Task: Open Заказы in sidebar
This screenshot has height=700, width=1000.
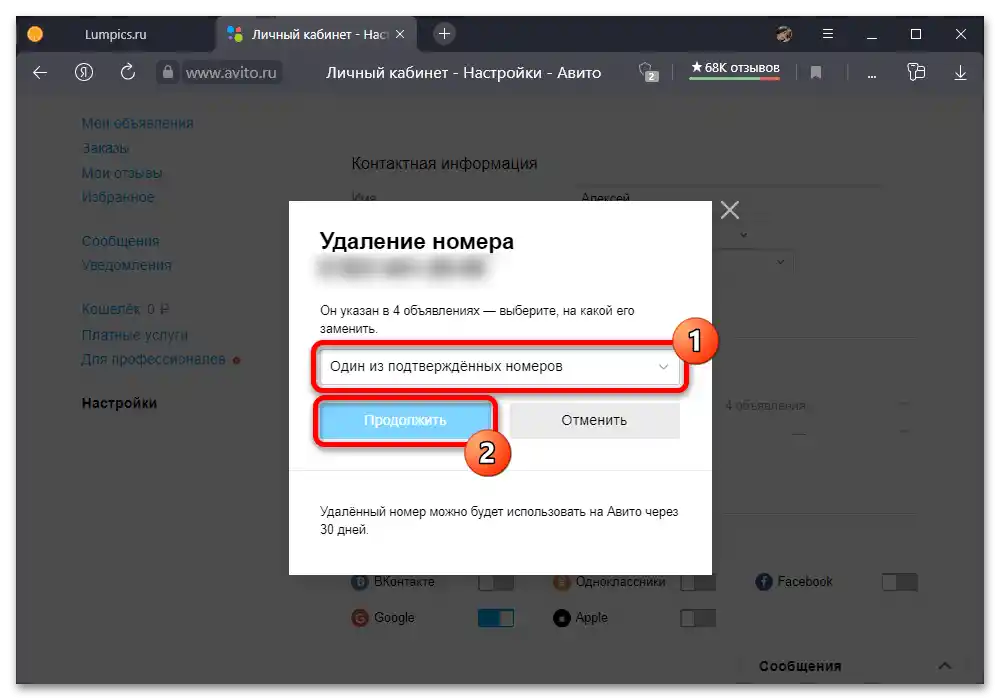Action: tap(105, 148)
